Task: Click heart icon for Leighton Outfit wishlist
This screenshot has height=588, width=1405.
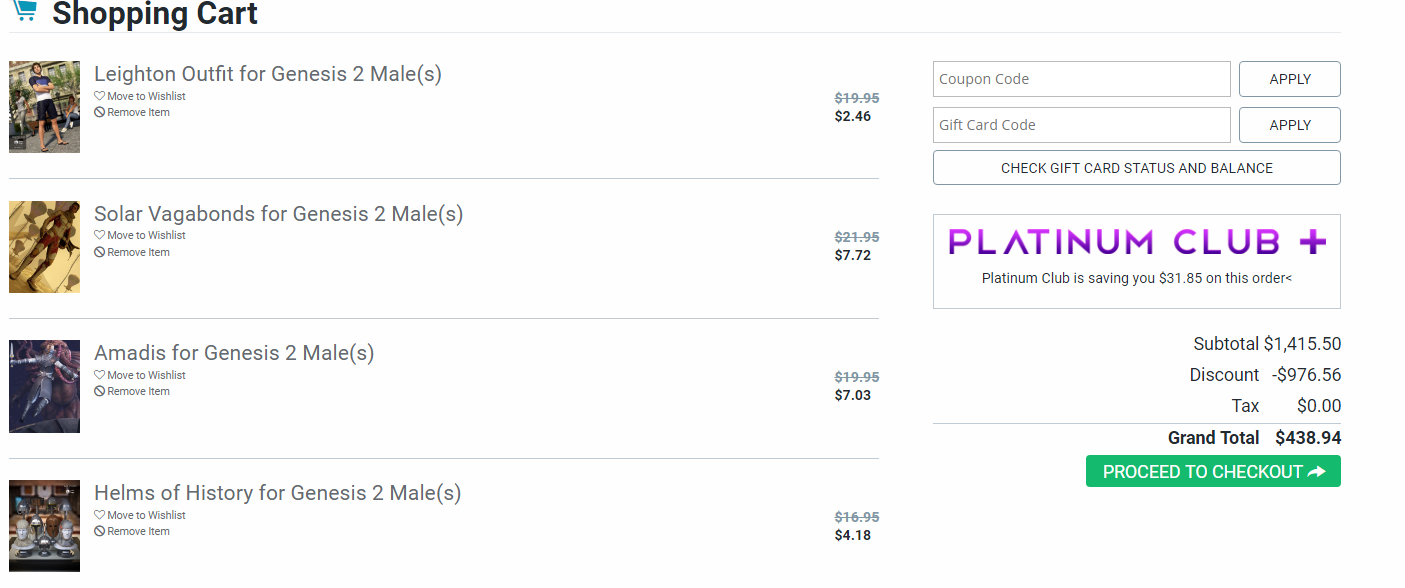Action: click(99, 96)
